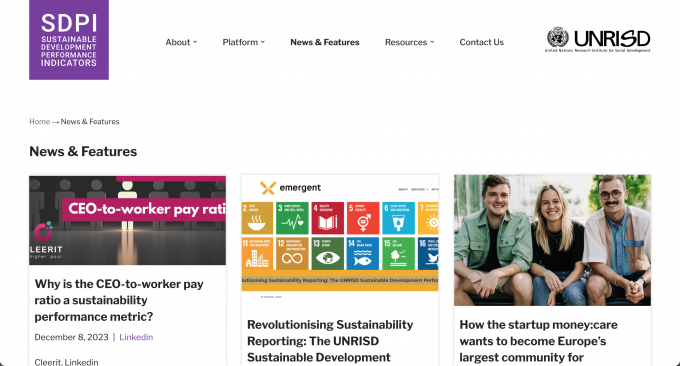Open the About menu item

(x=177, y=42)
